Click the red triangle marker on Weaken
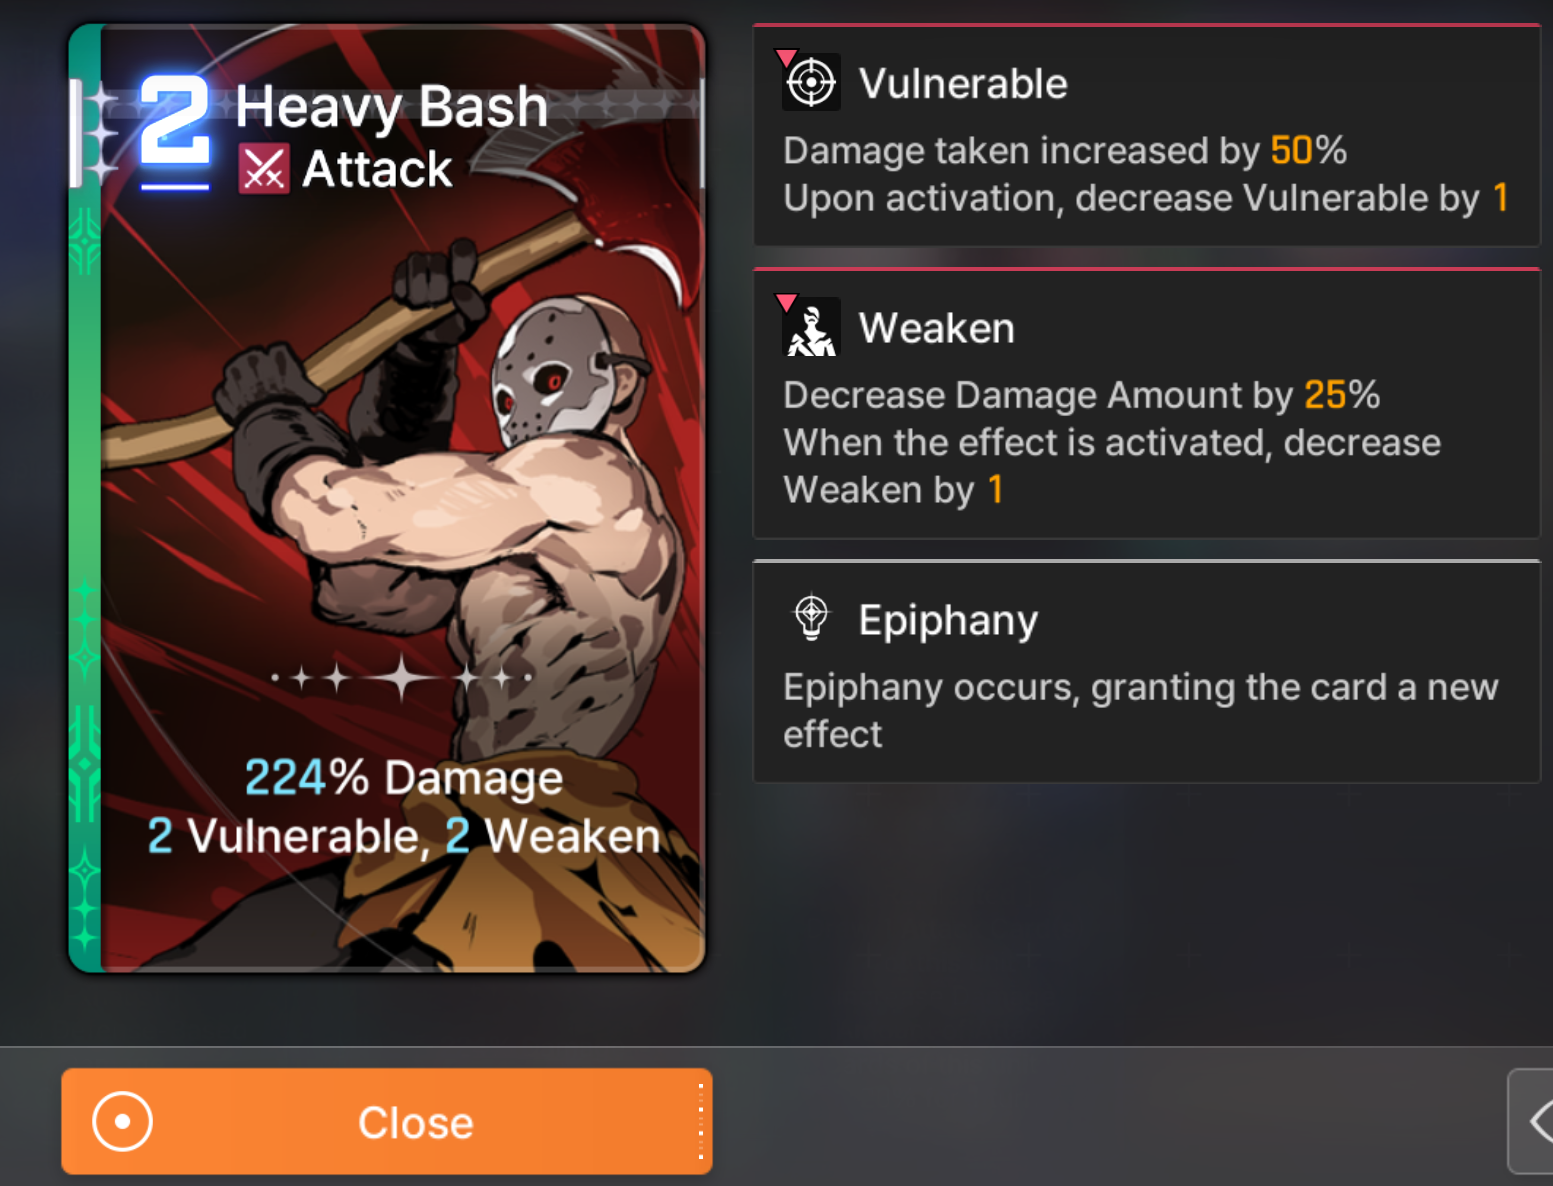This screenshot has height=1186, width=1553. (x=787, y=302)
